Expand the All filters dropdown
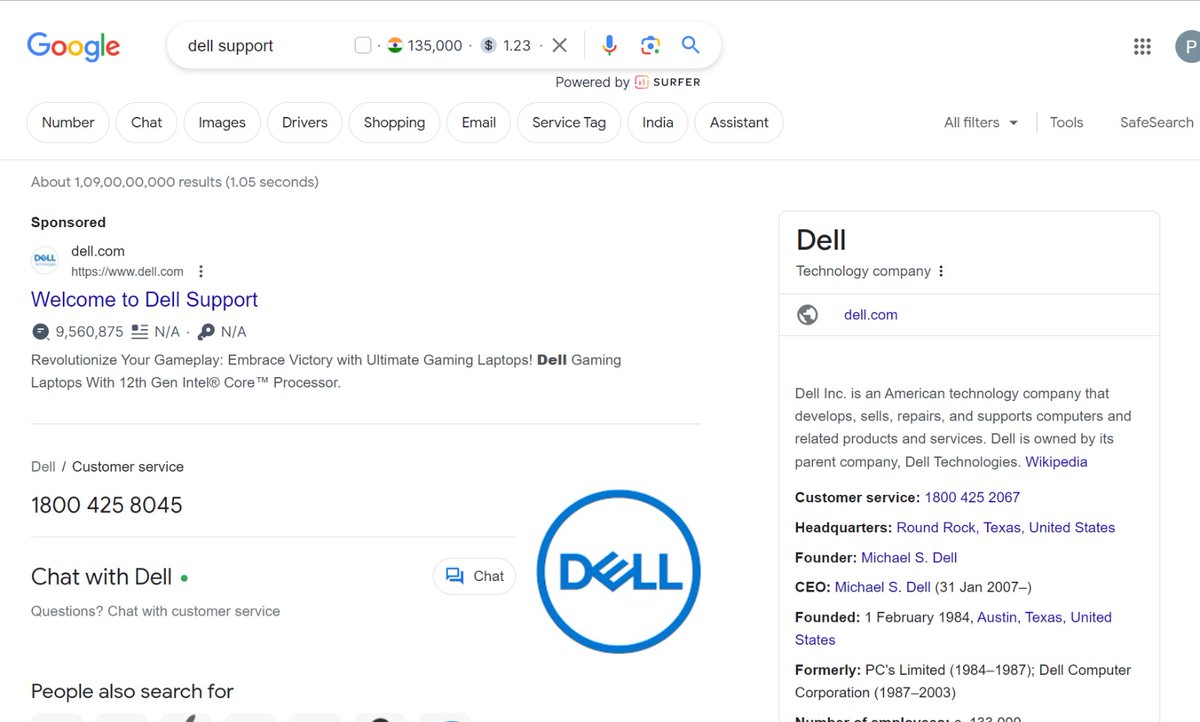The image size is (1200, 722). pyautogui.click(x=981, y=122)
